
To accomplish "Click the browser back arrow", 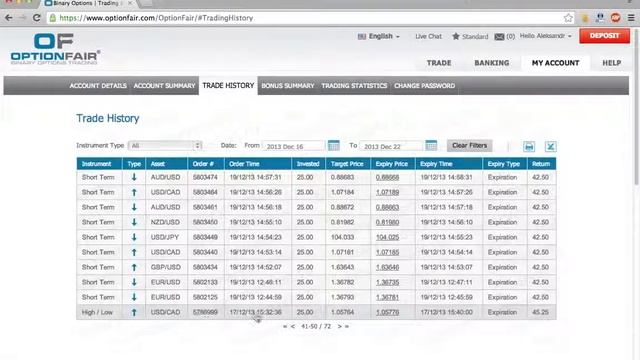I will (x=9, y=18).
